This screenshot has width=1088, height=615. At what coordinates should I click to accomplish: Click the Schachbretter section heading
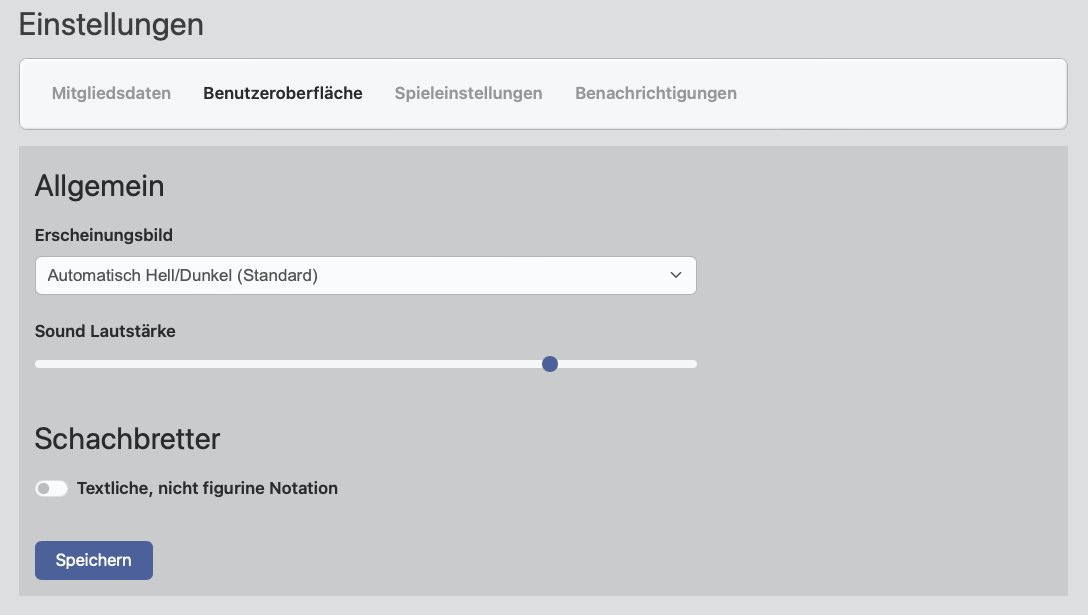(127, 439)
